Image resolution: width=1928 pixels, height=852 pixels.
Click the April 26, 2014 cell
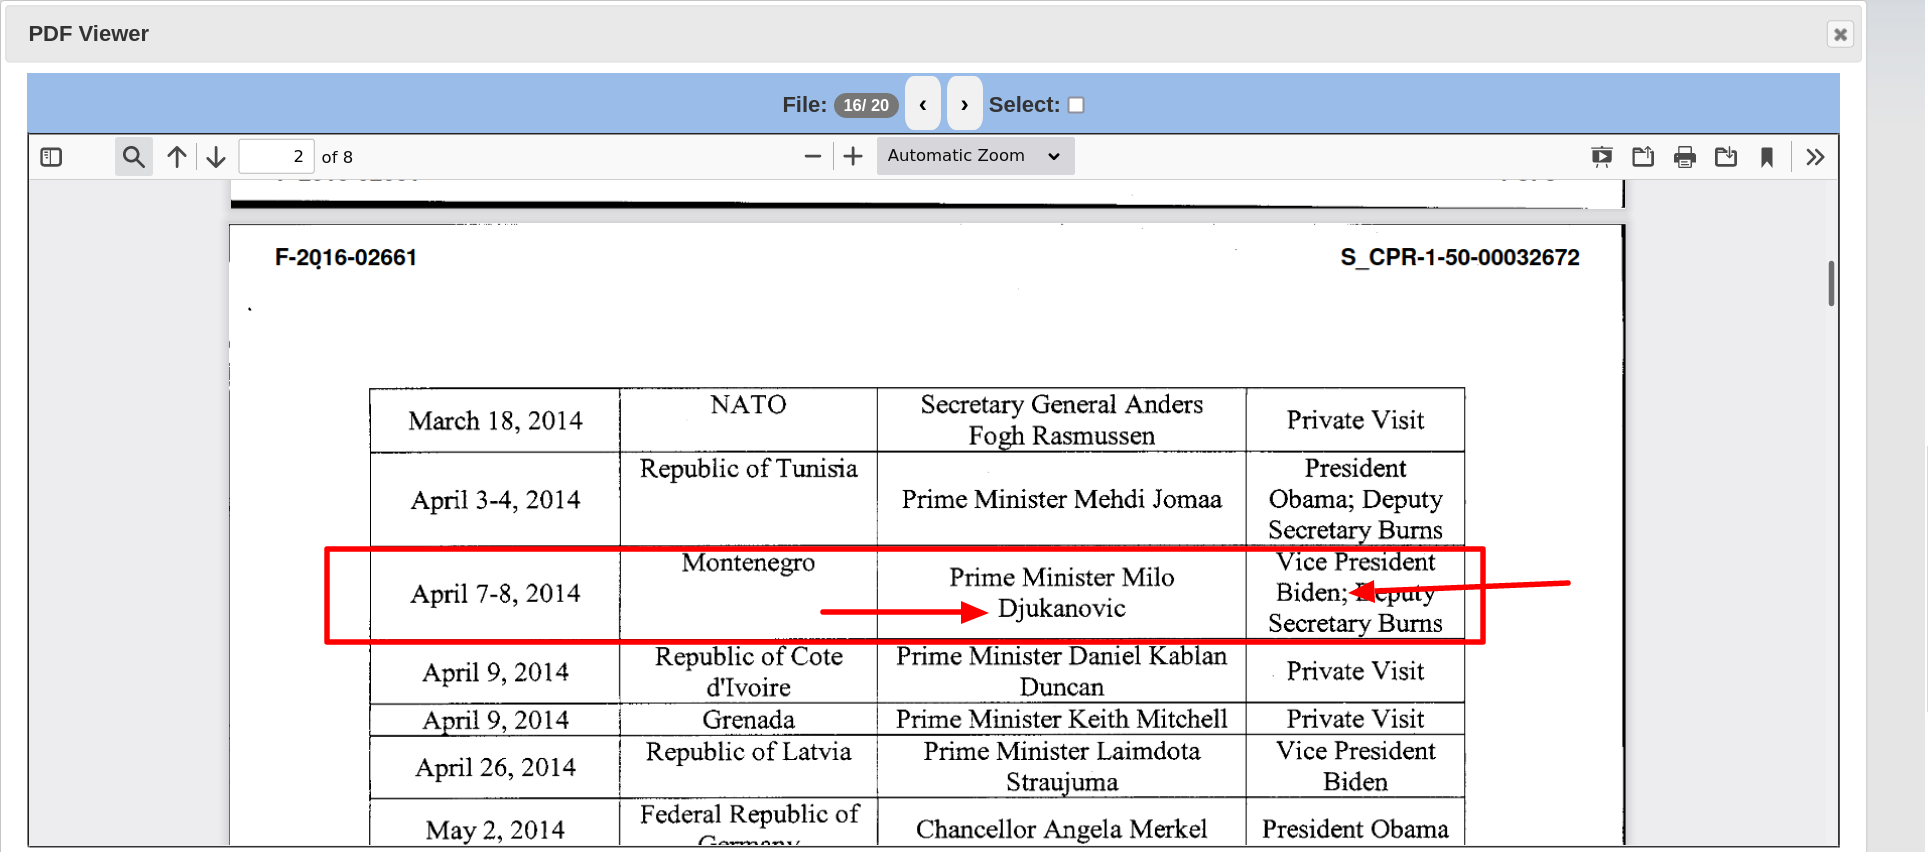point(495,768)
